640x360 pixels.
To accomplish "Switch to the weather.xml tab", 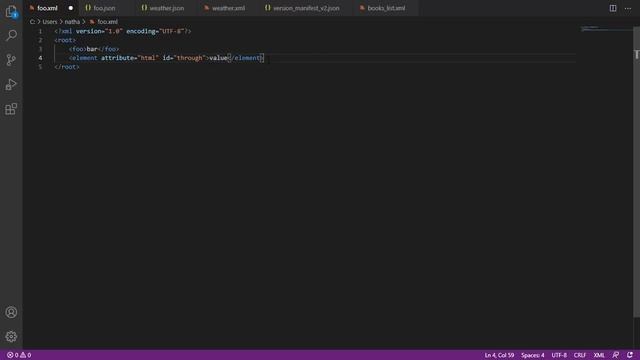I will pyautogui.click(x=228, y=8).
